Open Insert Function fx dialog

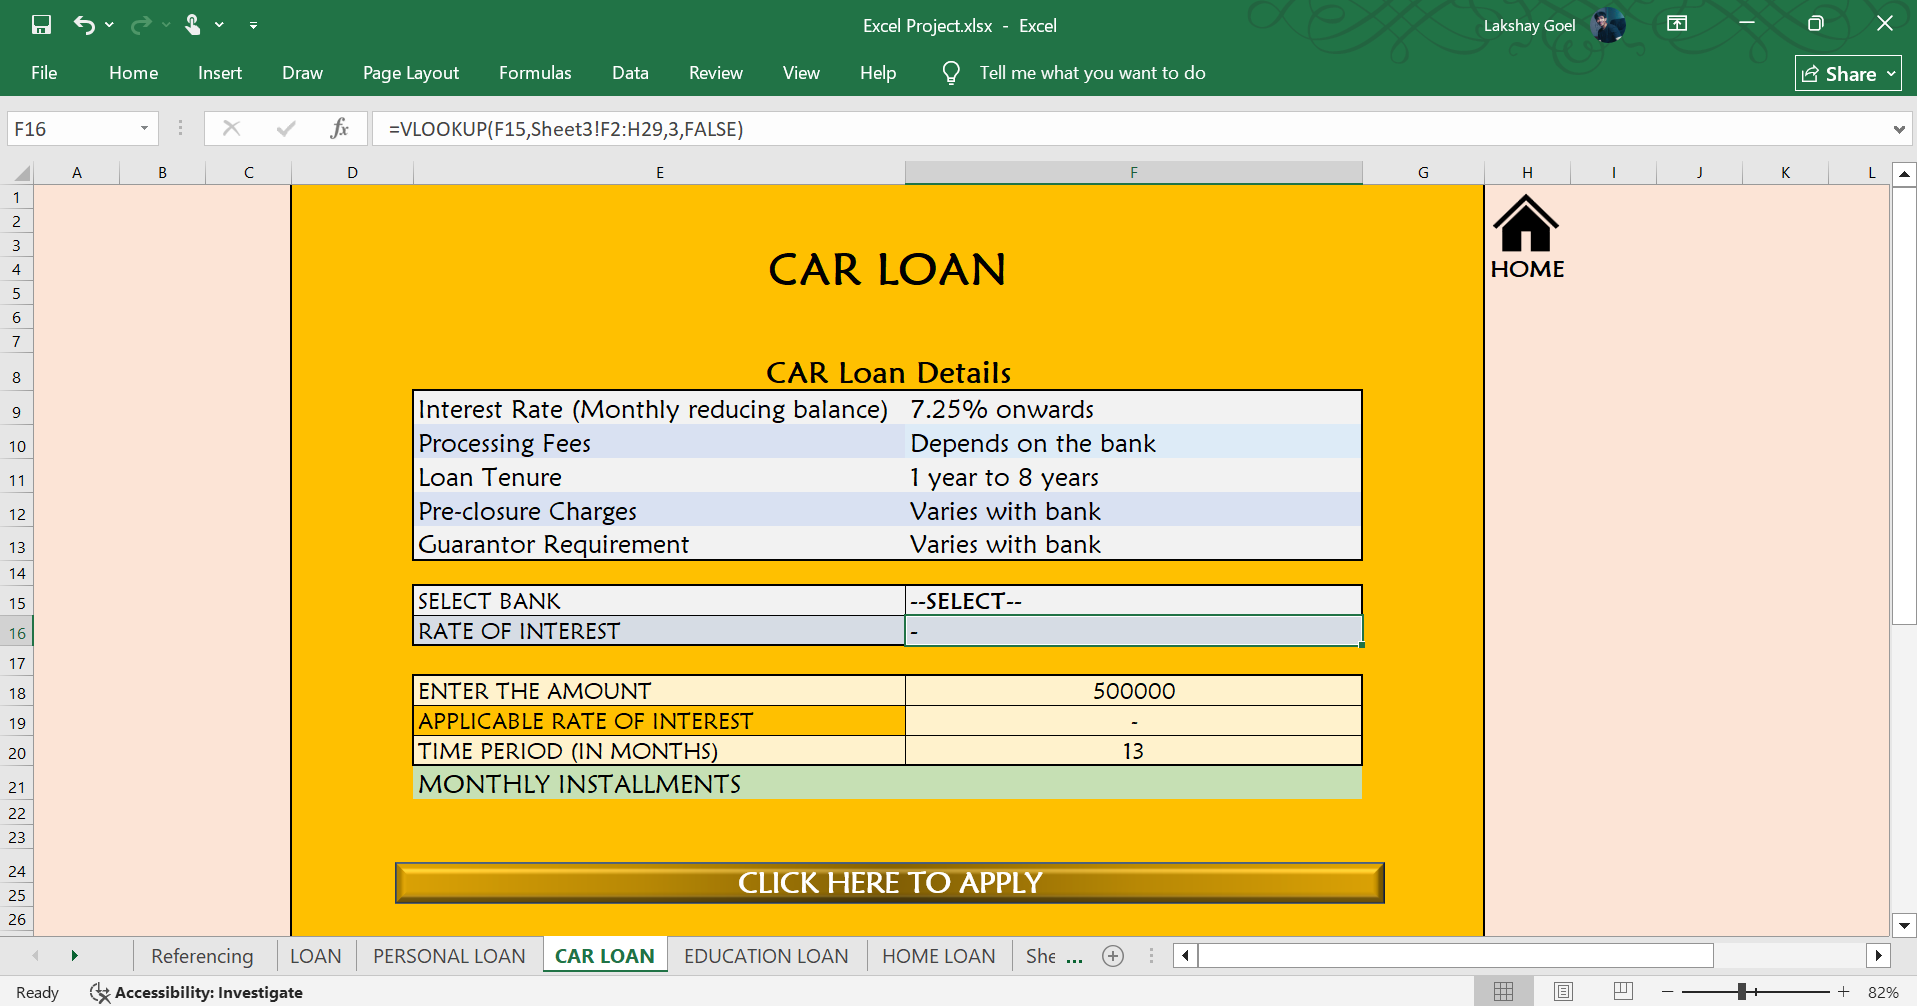(x=340, y=128)
